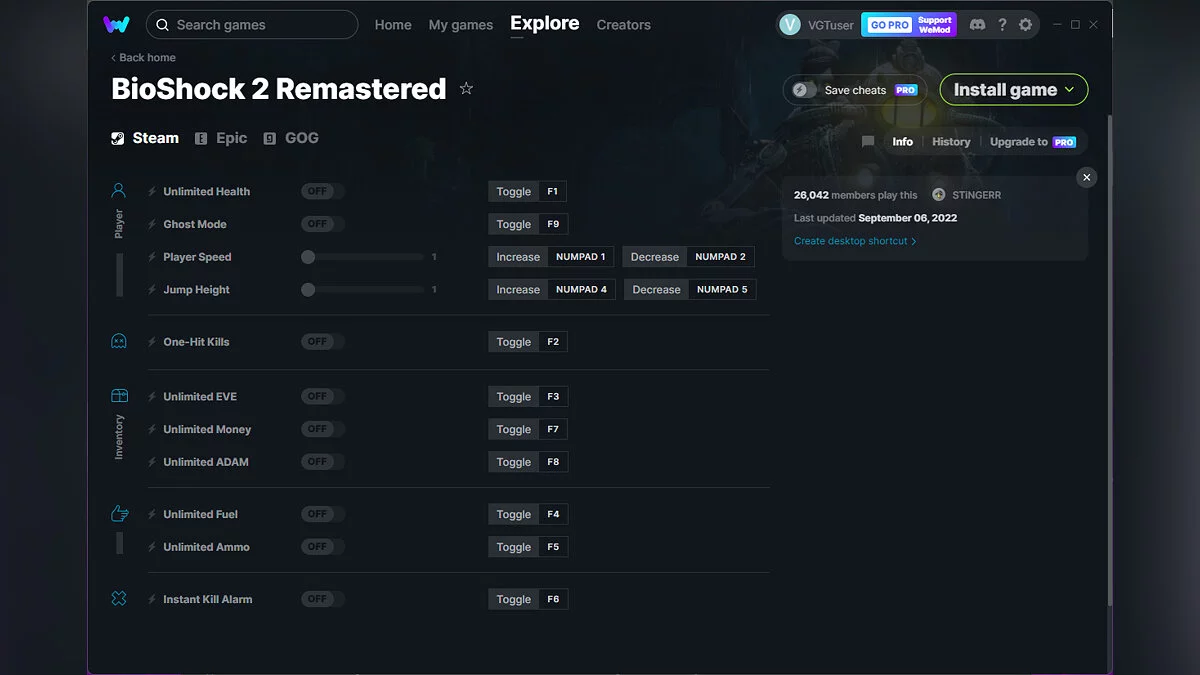Click lightning icon beside One-Hit Kills
The width and height of the screenshot is (1200, 675).
click(152, 342)
